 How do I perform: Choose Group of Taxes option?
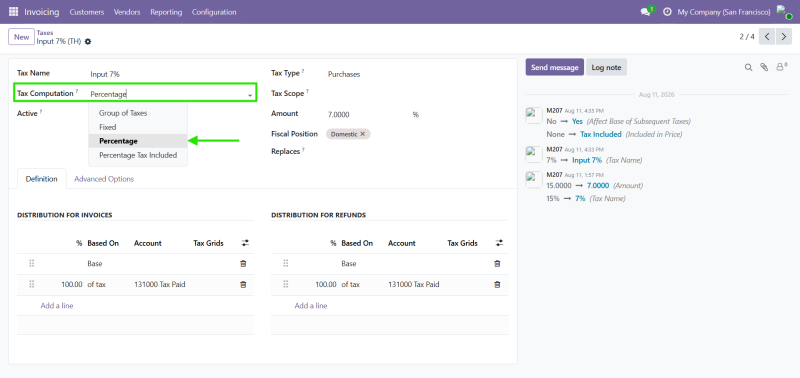pyautogui.click(x=123, y=113)
